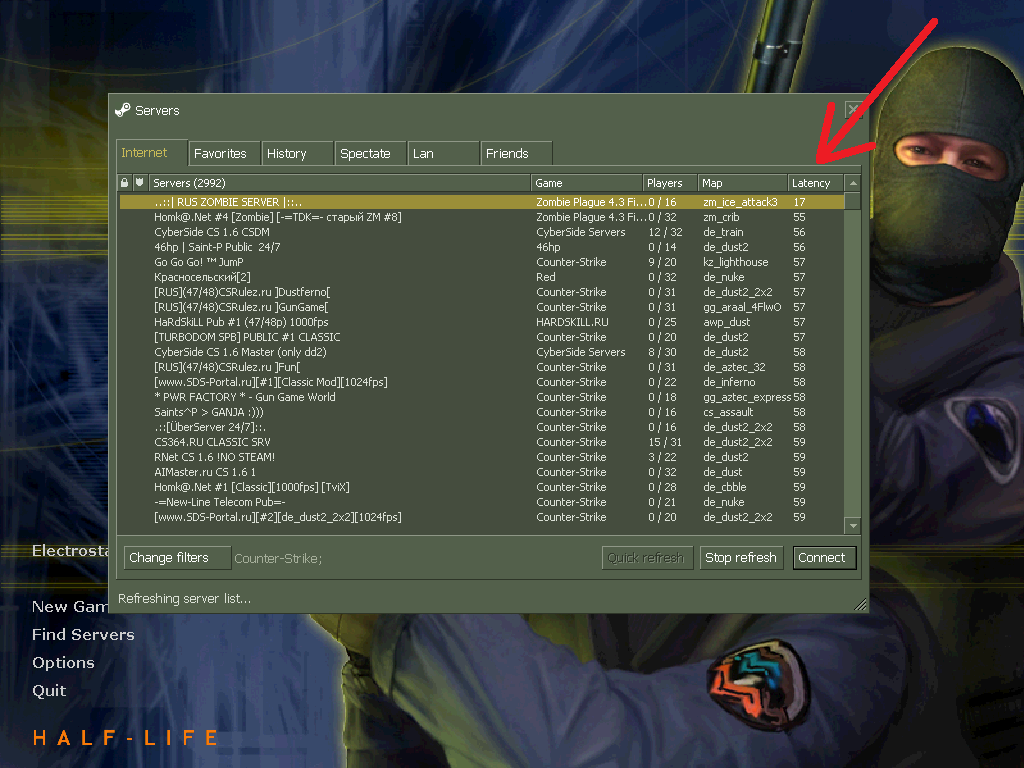
Task: Sort list by Servers (2992) column header
Action: [340, 183]
